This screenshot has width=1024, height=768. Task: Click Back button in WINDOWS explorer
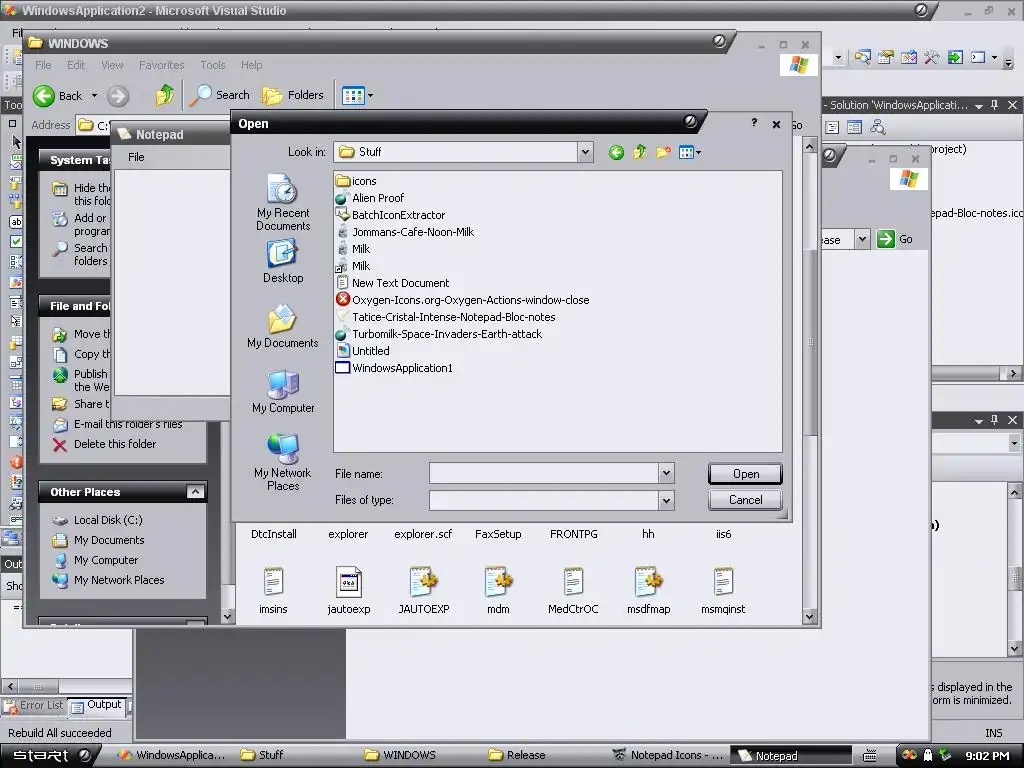(57, 96)
